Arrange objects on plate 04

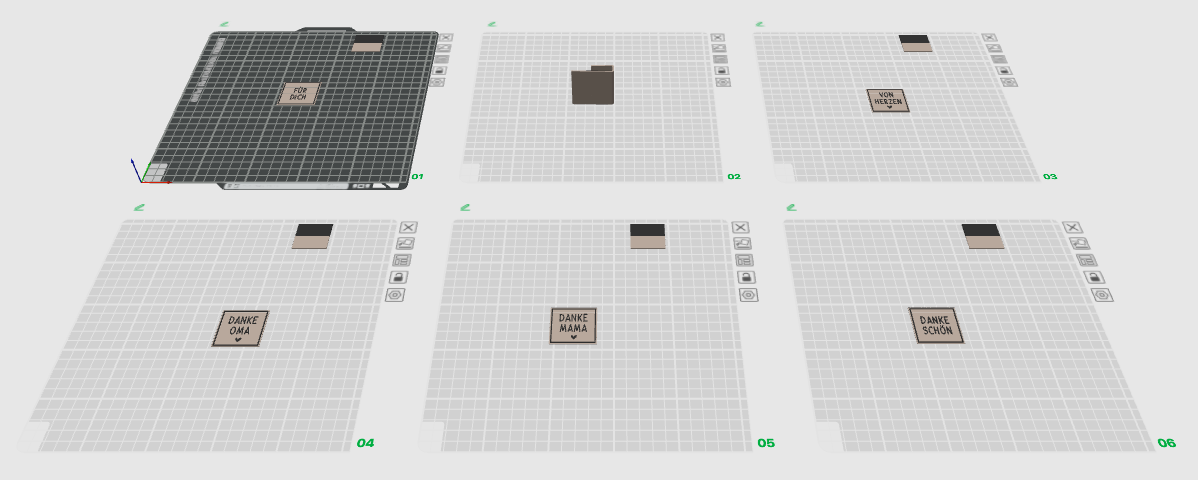402,261
